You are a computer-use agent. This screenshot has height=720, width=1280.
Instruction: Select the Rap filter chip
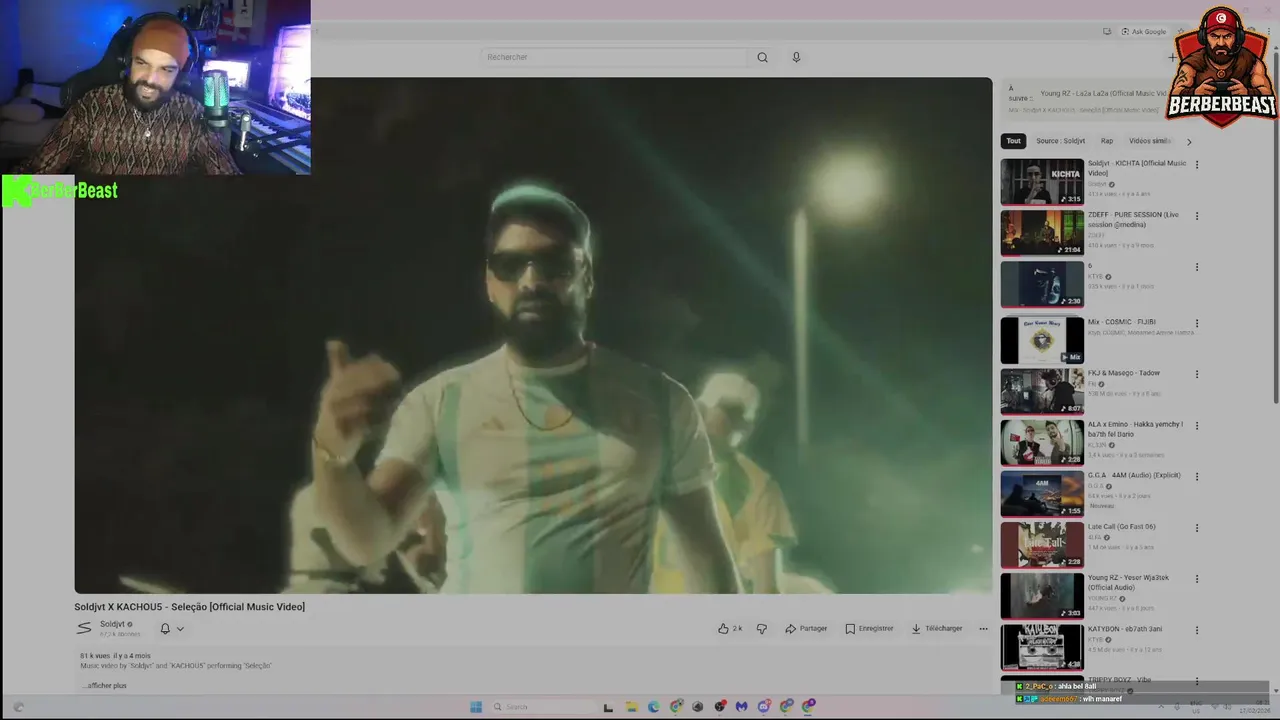point(1107,141)
